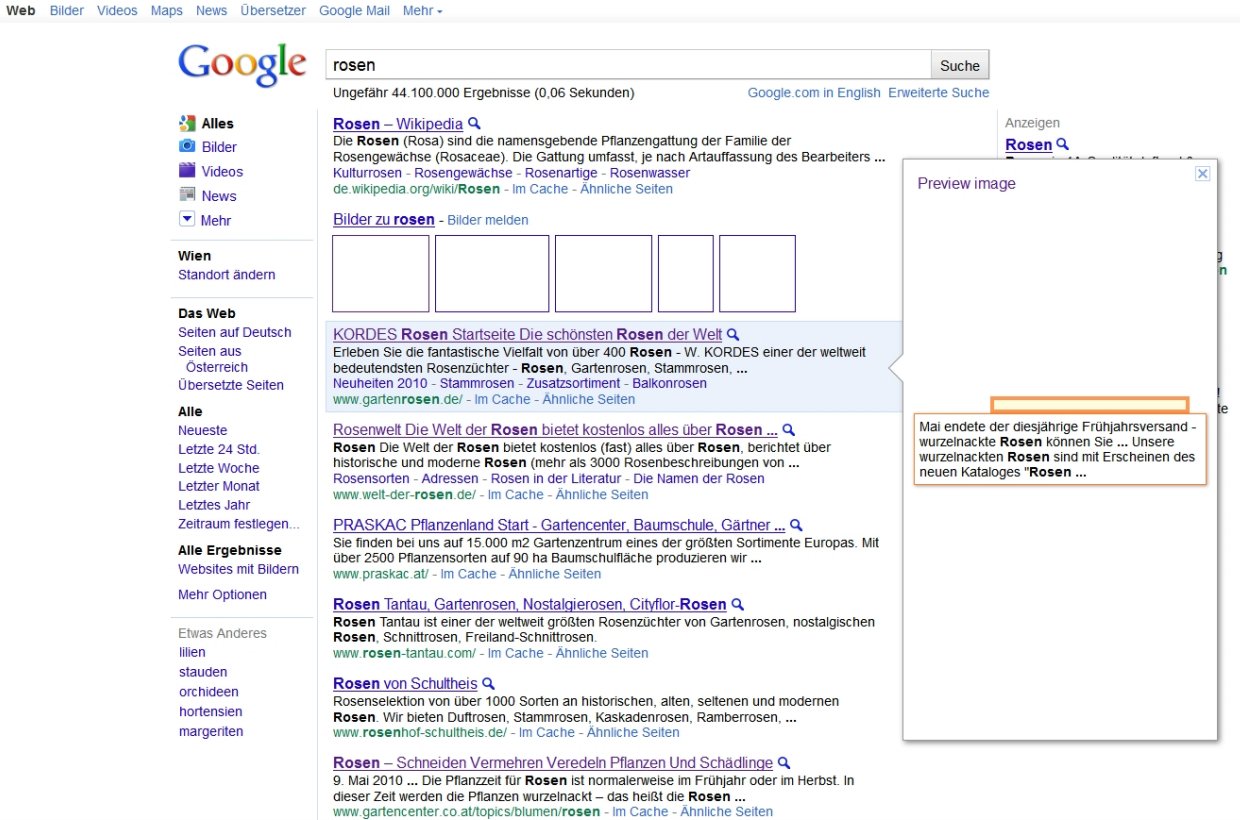Click the preview magnifier beside the Rosen Tantau result
The height and width of the screenshot is (820, 1240).
(x=738, y=604)
